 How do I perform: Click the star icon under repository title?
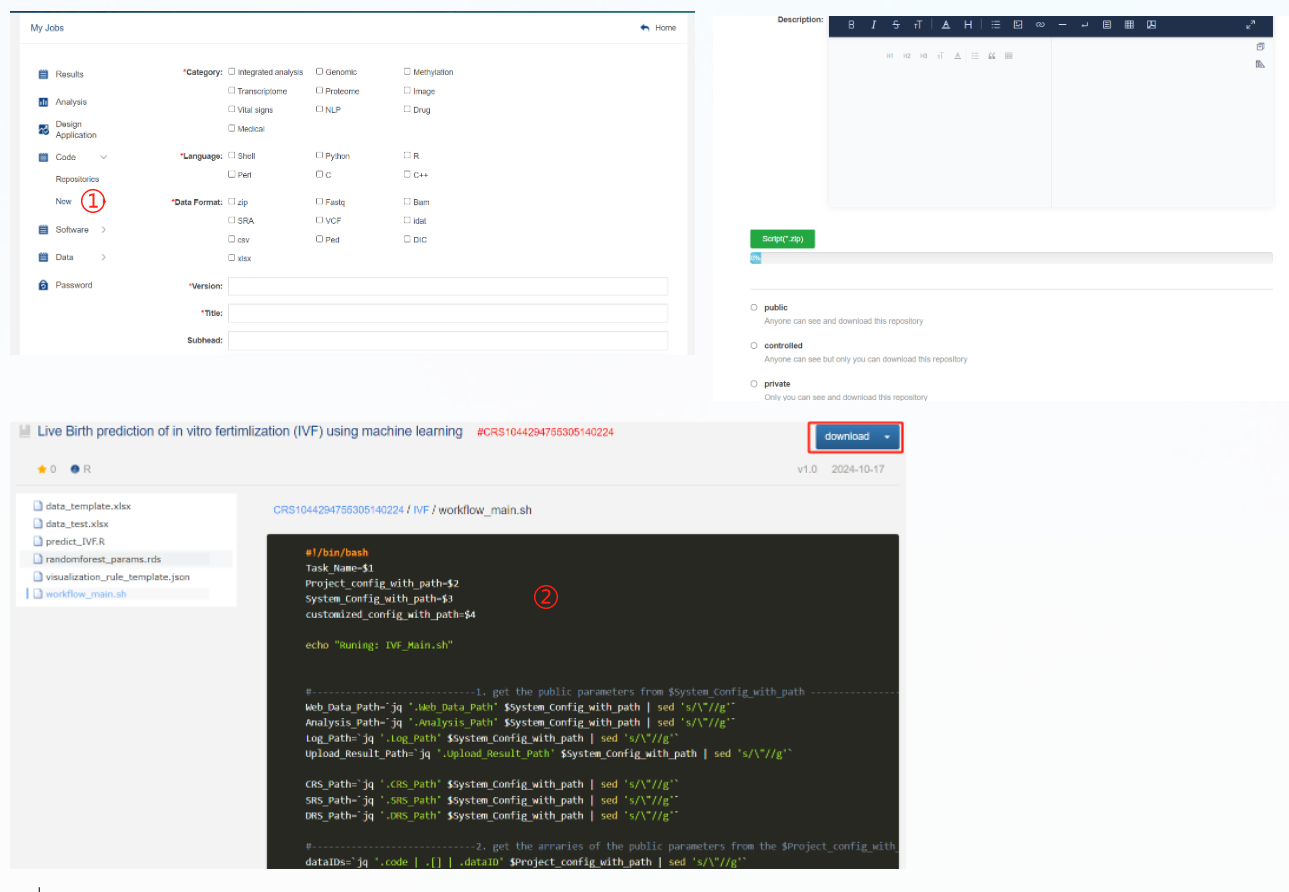42,469
